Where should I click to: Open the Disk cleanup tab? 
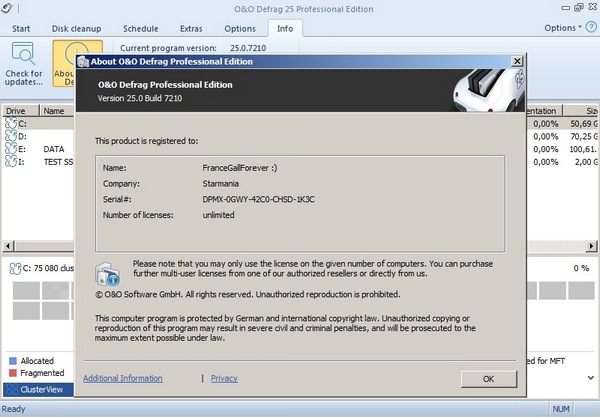pyautogui.click(x=77, y=29)
